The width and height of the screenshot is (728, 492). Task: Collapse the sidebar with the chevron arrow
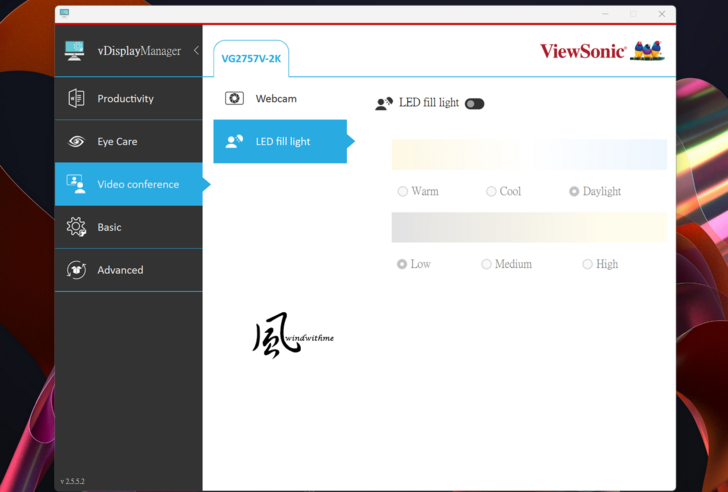196,50
